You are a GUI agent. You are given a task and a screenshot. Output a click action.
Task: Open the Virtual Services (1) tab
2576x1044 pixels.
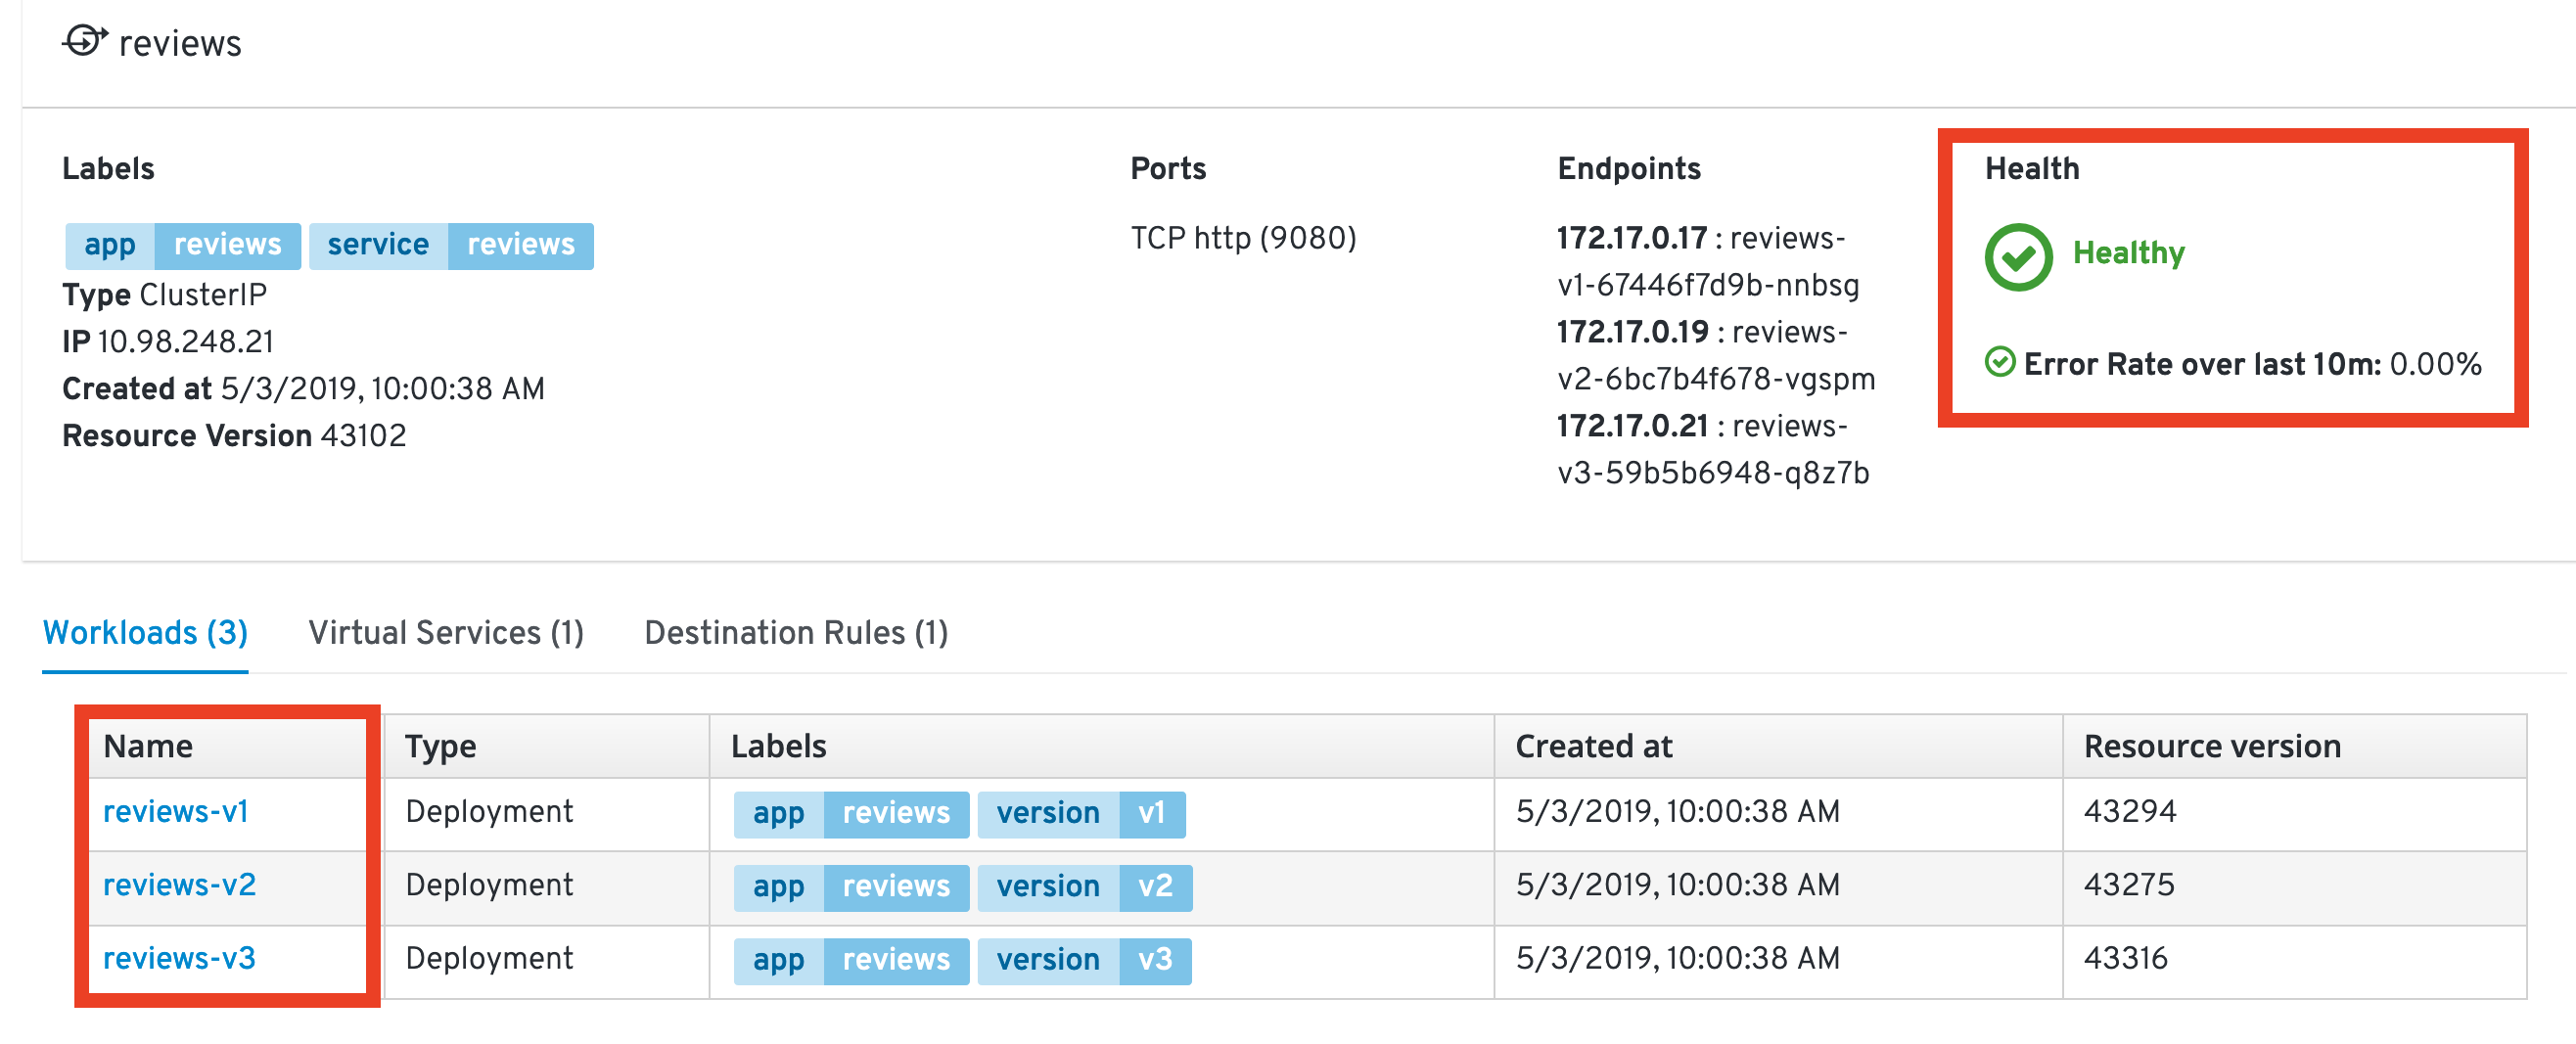pos(446,633)
